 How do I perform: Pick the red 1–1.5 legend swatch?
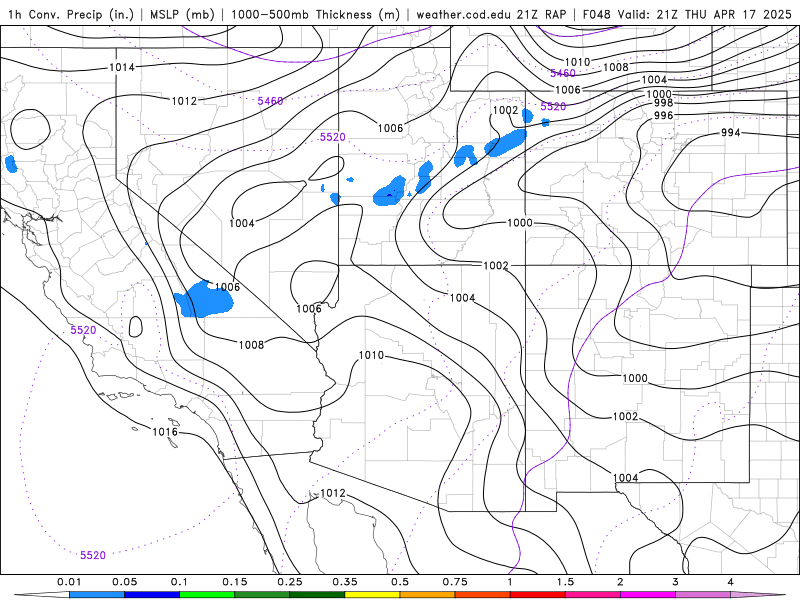(538, 595)
